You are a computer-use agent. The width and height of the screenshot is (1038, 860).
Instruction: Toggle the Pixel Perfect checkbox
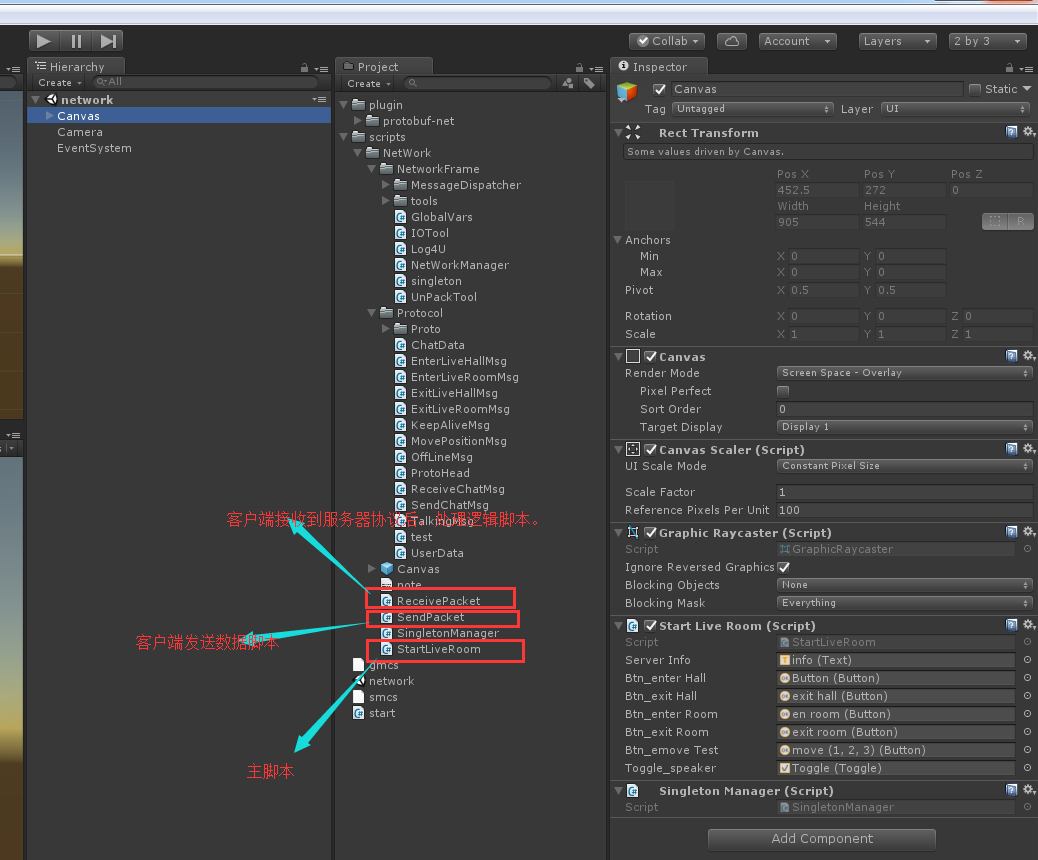click(786, 390)
